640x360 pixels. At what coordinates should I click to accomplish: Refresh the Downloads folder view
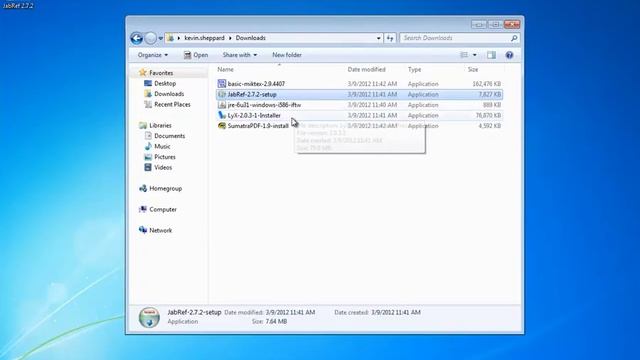point(390,38)
